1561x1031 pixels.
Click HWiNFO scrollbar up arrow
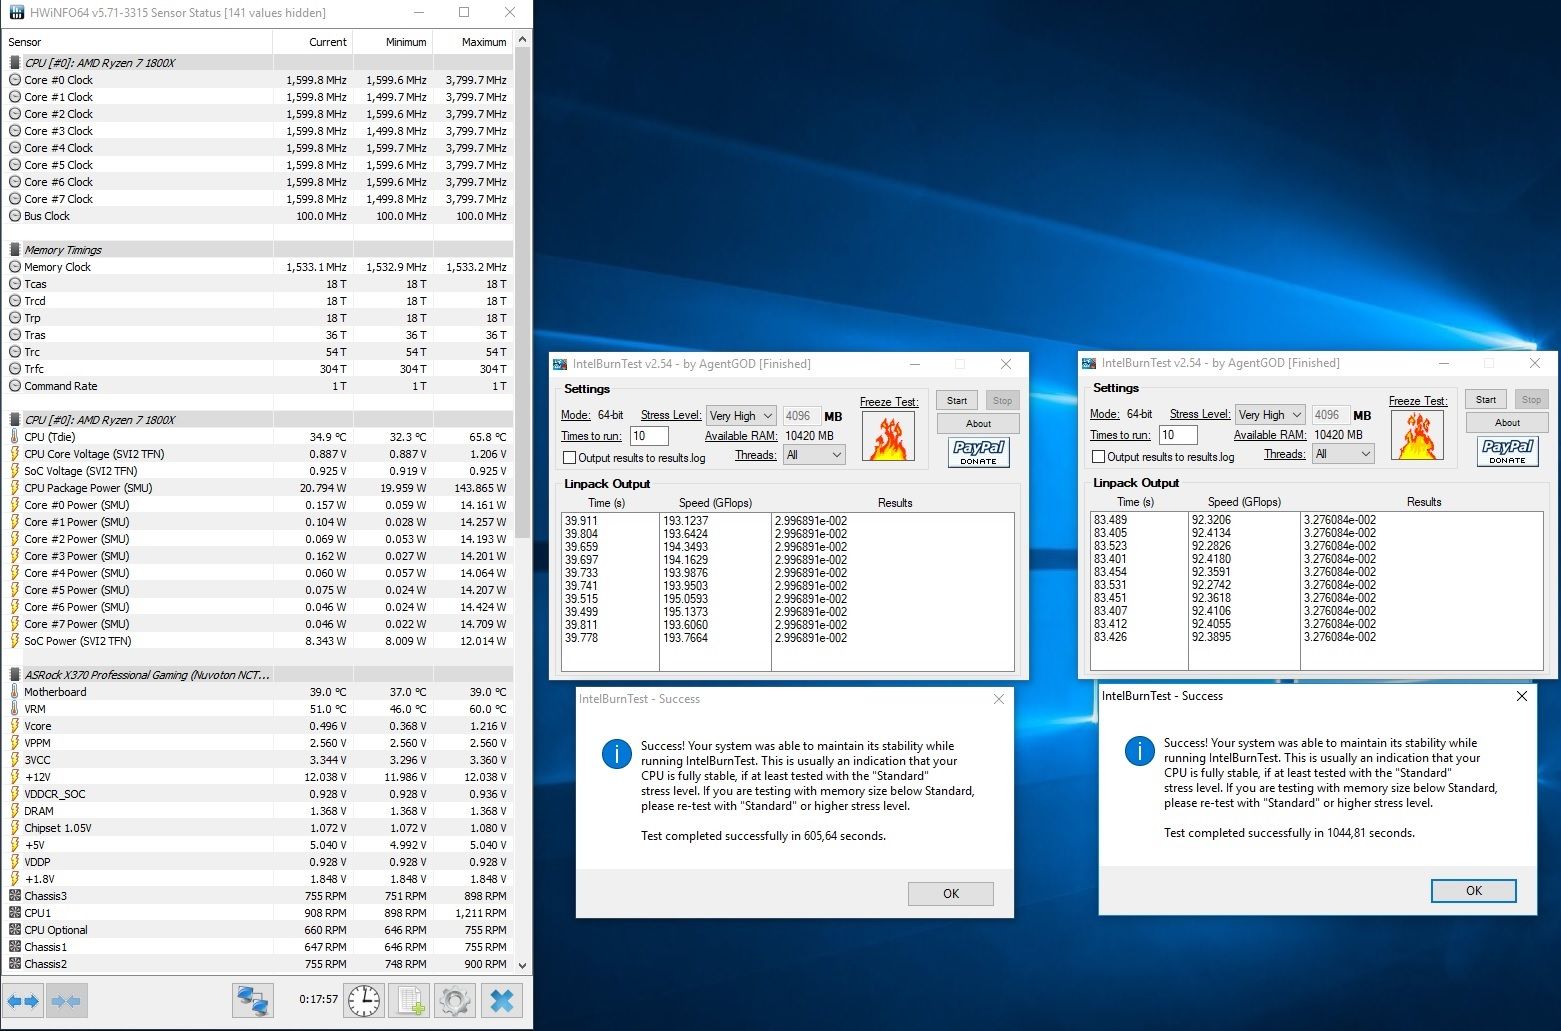[522, 41]
